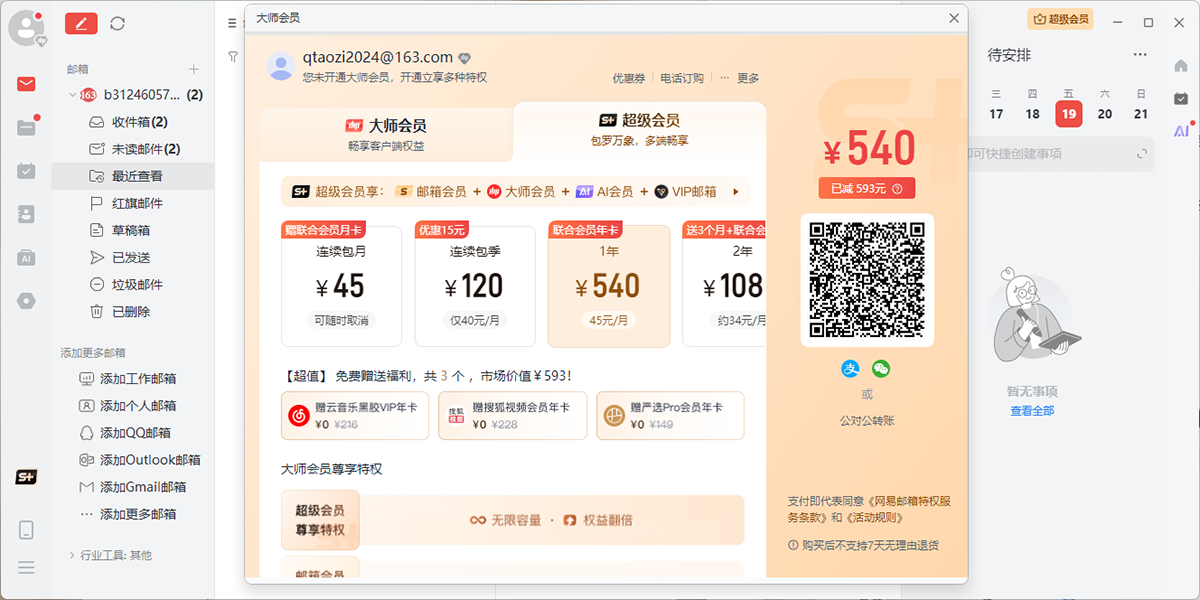
Task: Refresh mail with the sync icon
Action: click(x=118, y=23)
